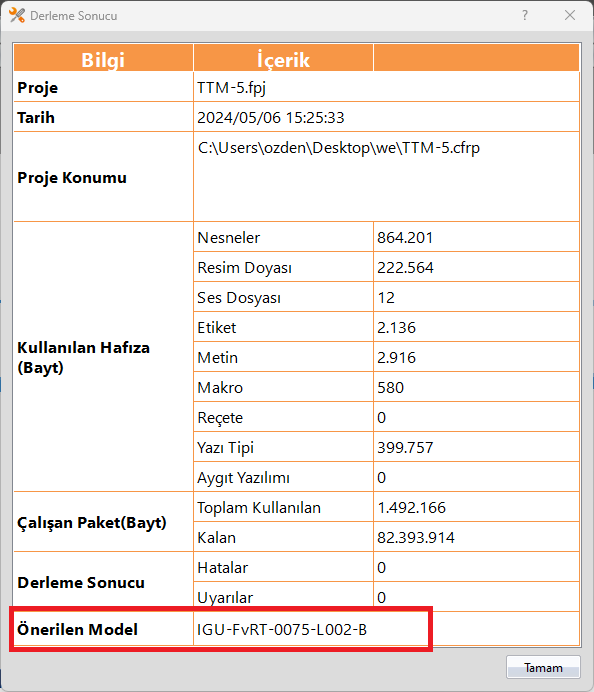This screenshot has height=692, width=594.
Task: Click the help question mark button
Action: pyautogui.click(x=525, y=15)
